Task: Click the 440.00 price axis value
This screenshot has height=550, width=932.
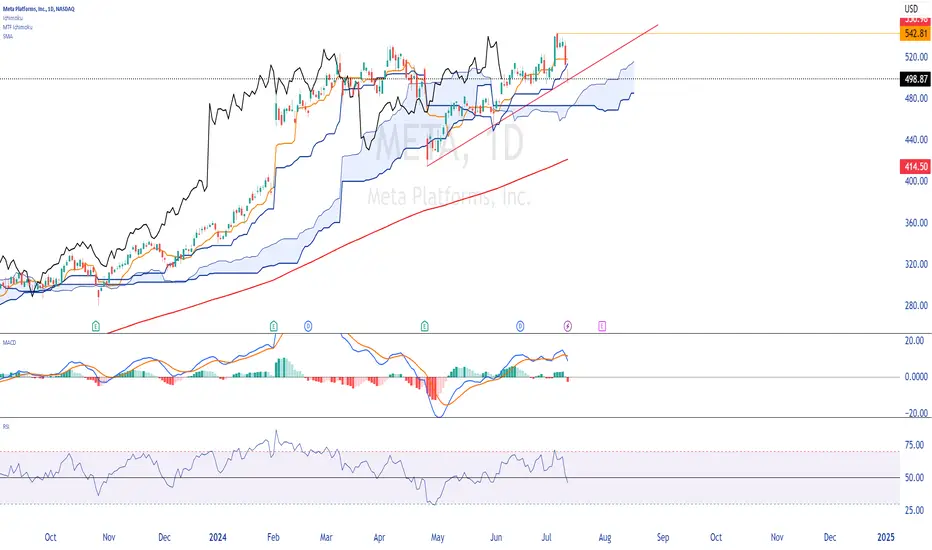Action: pos(916,140)
